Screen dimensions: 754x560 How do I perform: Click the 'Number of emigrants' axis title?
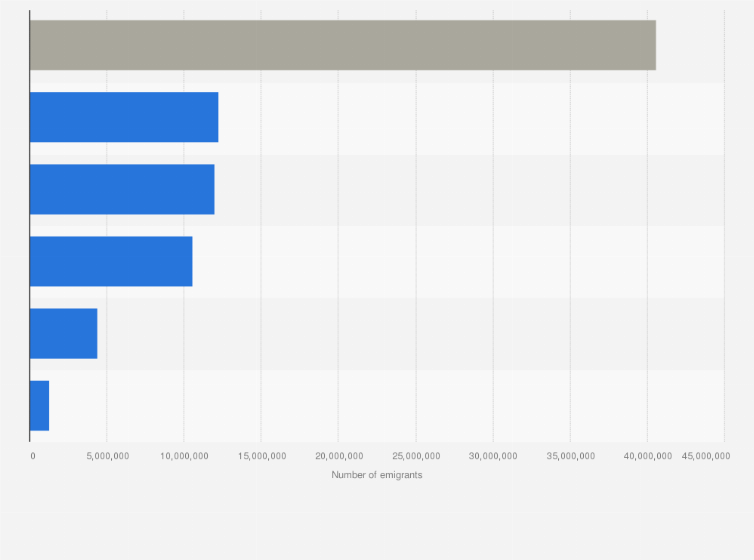377,475
